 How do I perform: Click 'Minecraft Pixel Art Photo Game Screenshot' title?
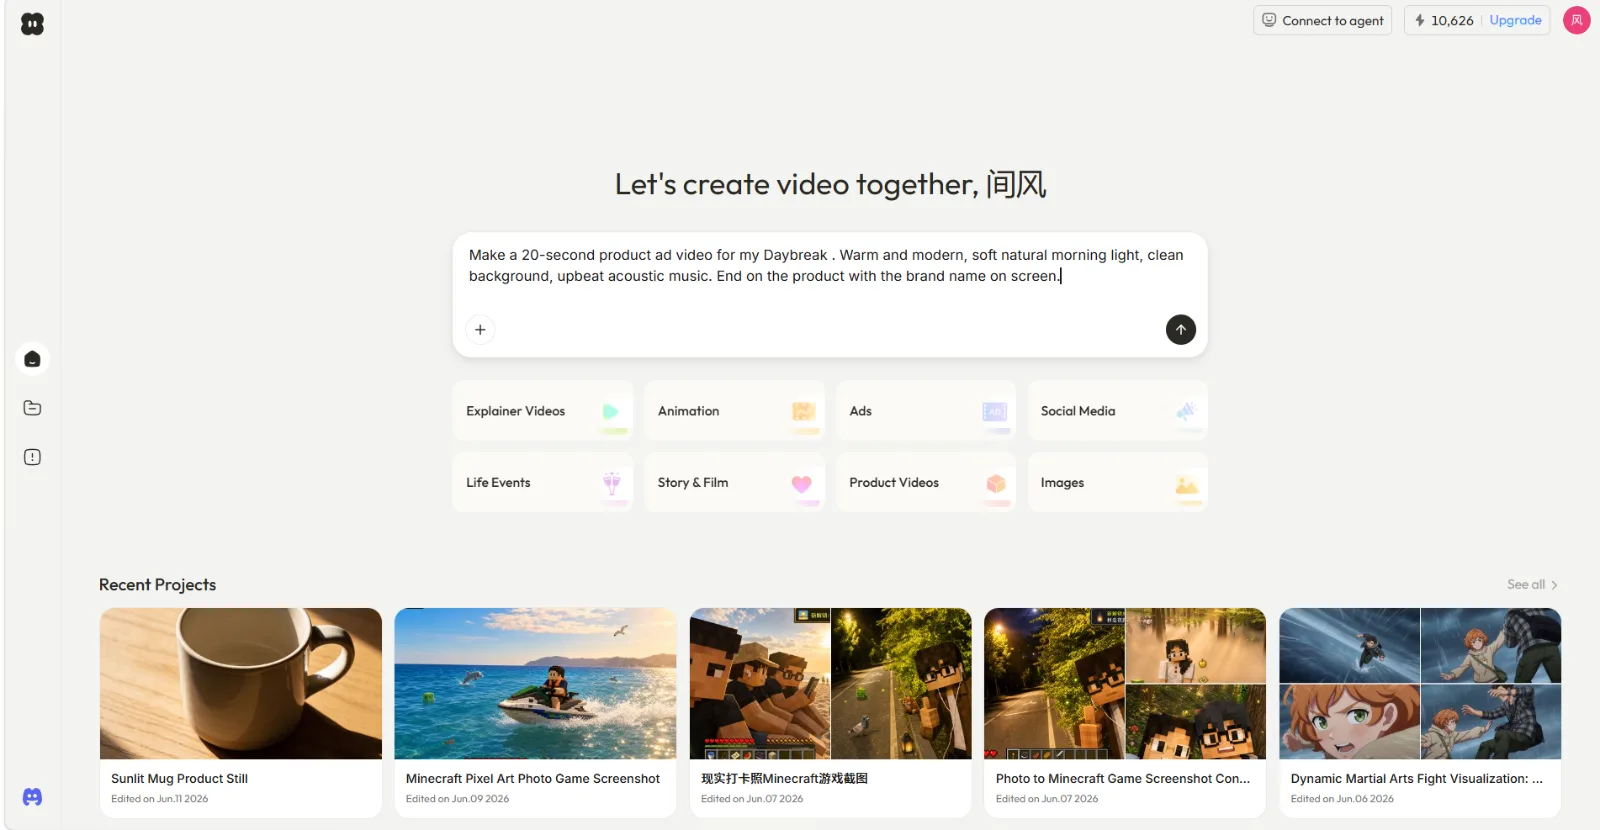tap(533, 779)
